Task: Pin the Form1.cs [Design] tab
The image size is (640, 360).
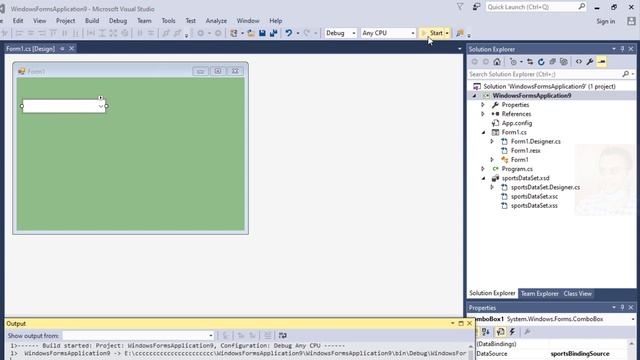Action: point(62,49)
